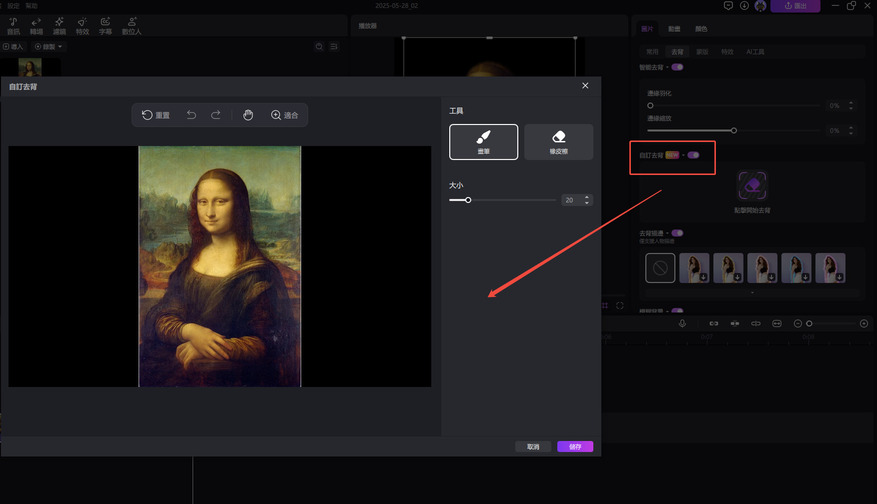Open the Effects (特效) panel in top toolbar
This screenshot has height=504, width=877.
(82, 26)
